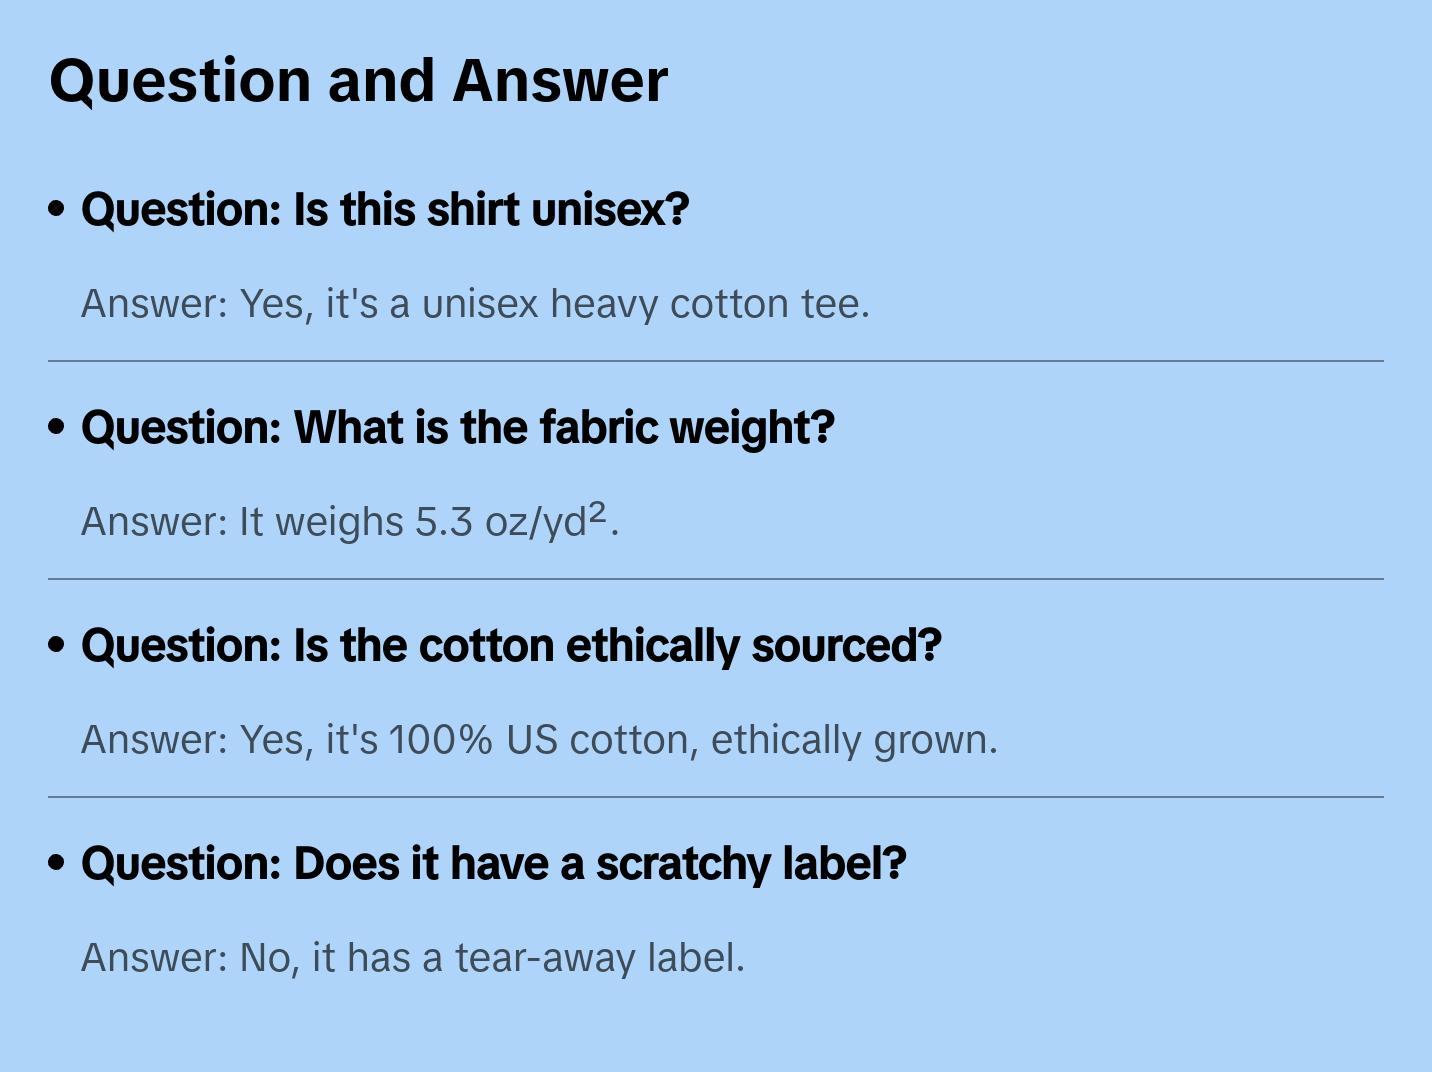The width and height of the screenshot is (1432, 1072).
Task: Click the "Question and Answer" heading
Action: [x=358, y=81]
